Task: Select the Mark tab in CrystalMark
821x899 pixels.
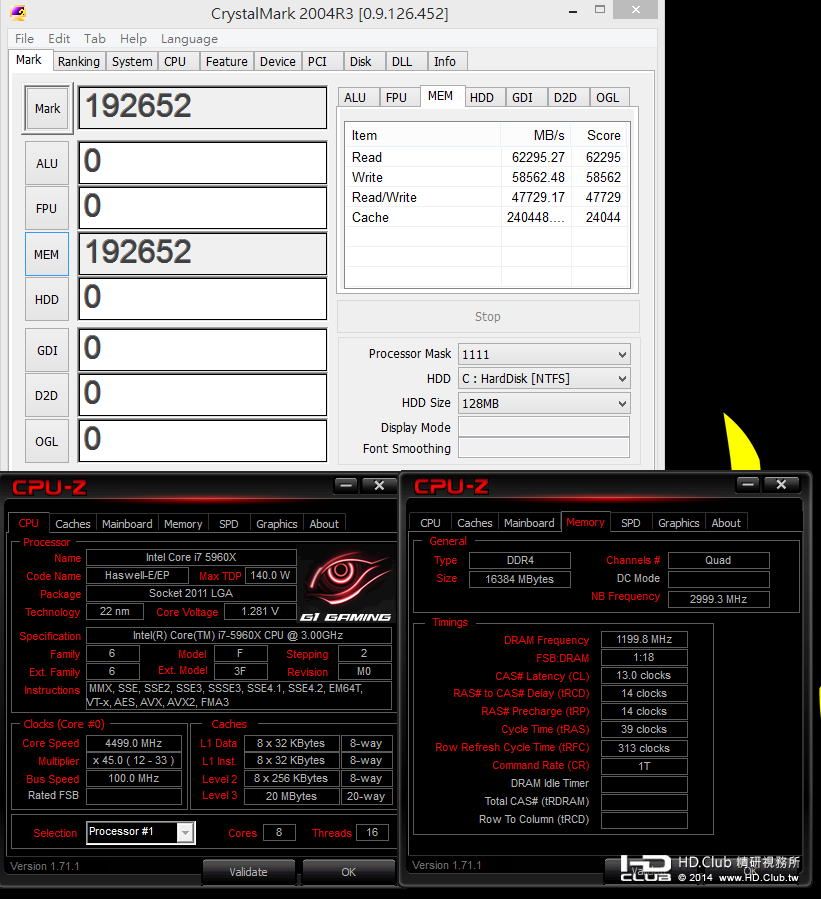Action: [29, 60]
